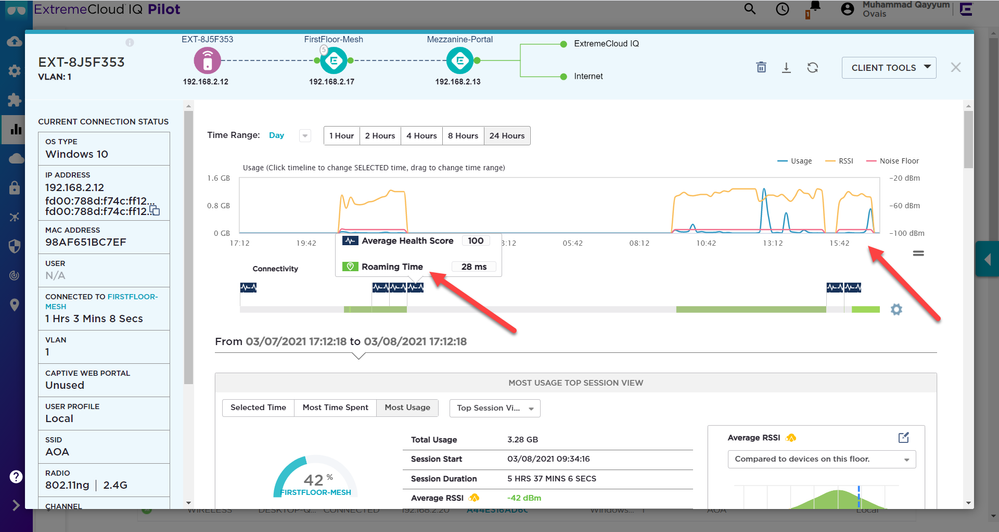Screen dimensions: 999x532
Task: Click the cloud upload icon in the left sidebar
Action: (x=15, y=41)
